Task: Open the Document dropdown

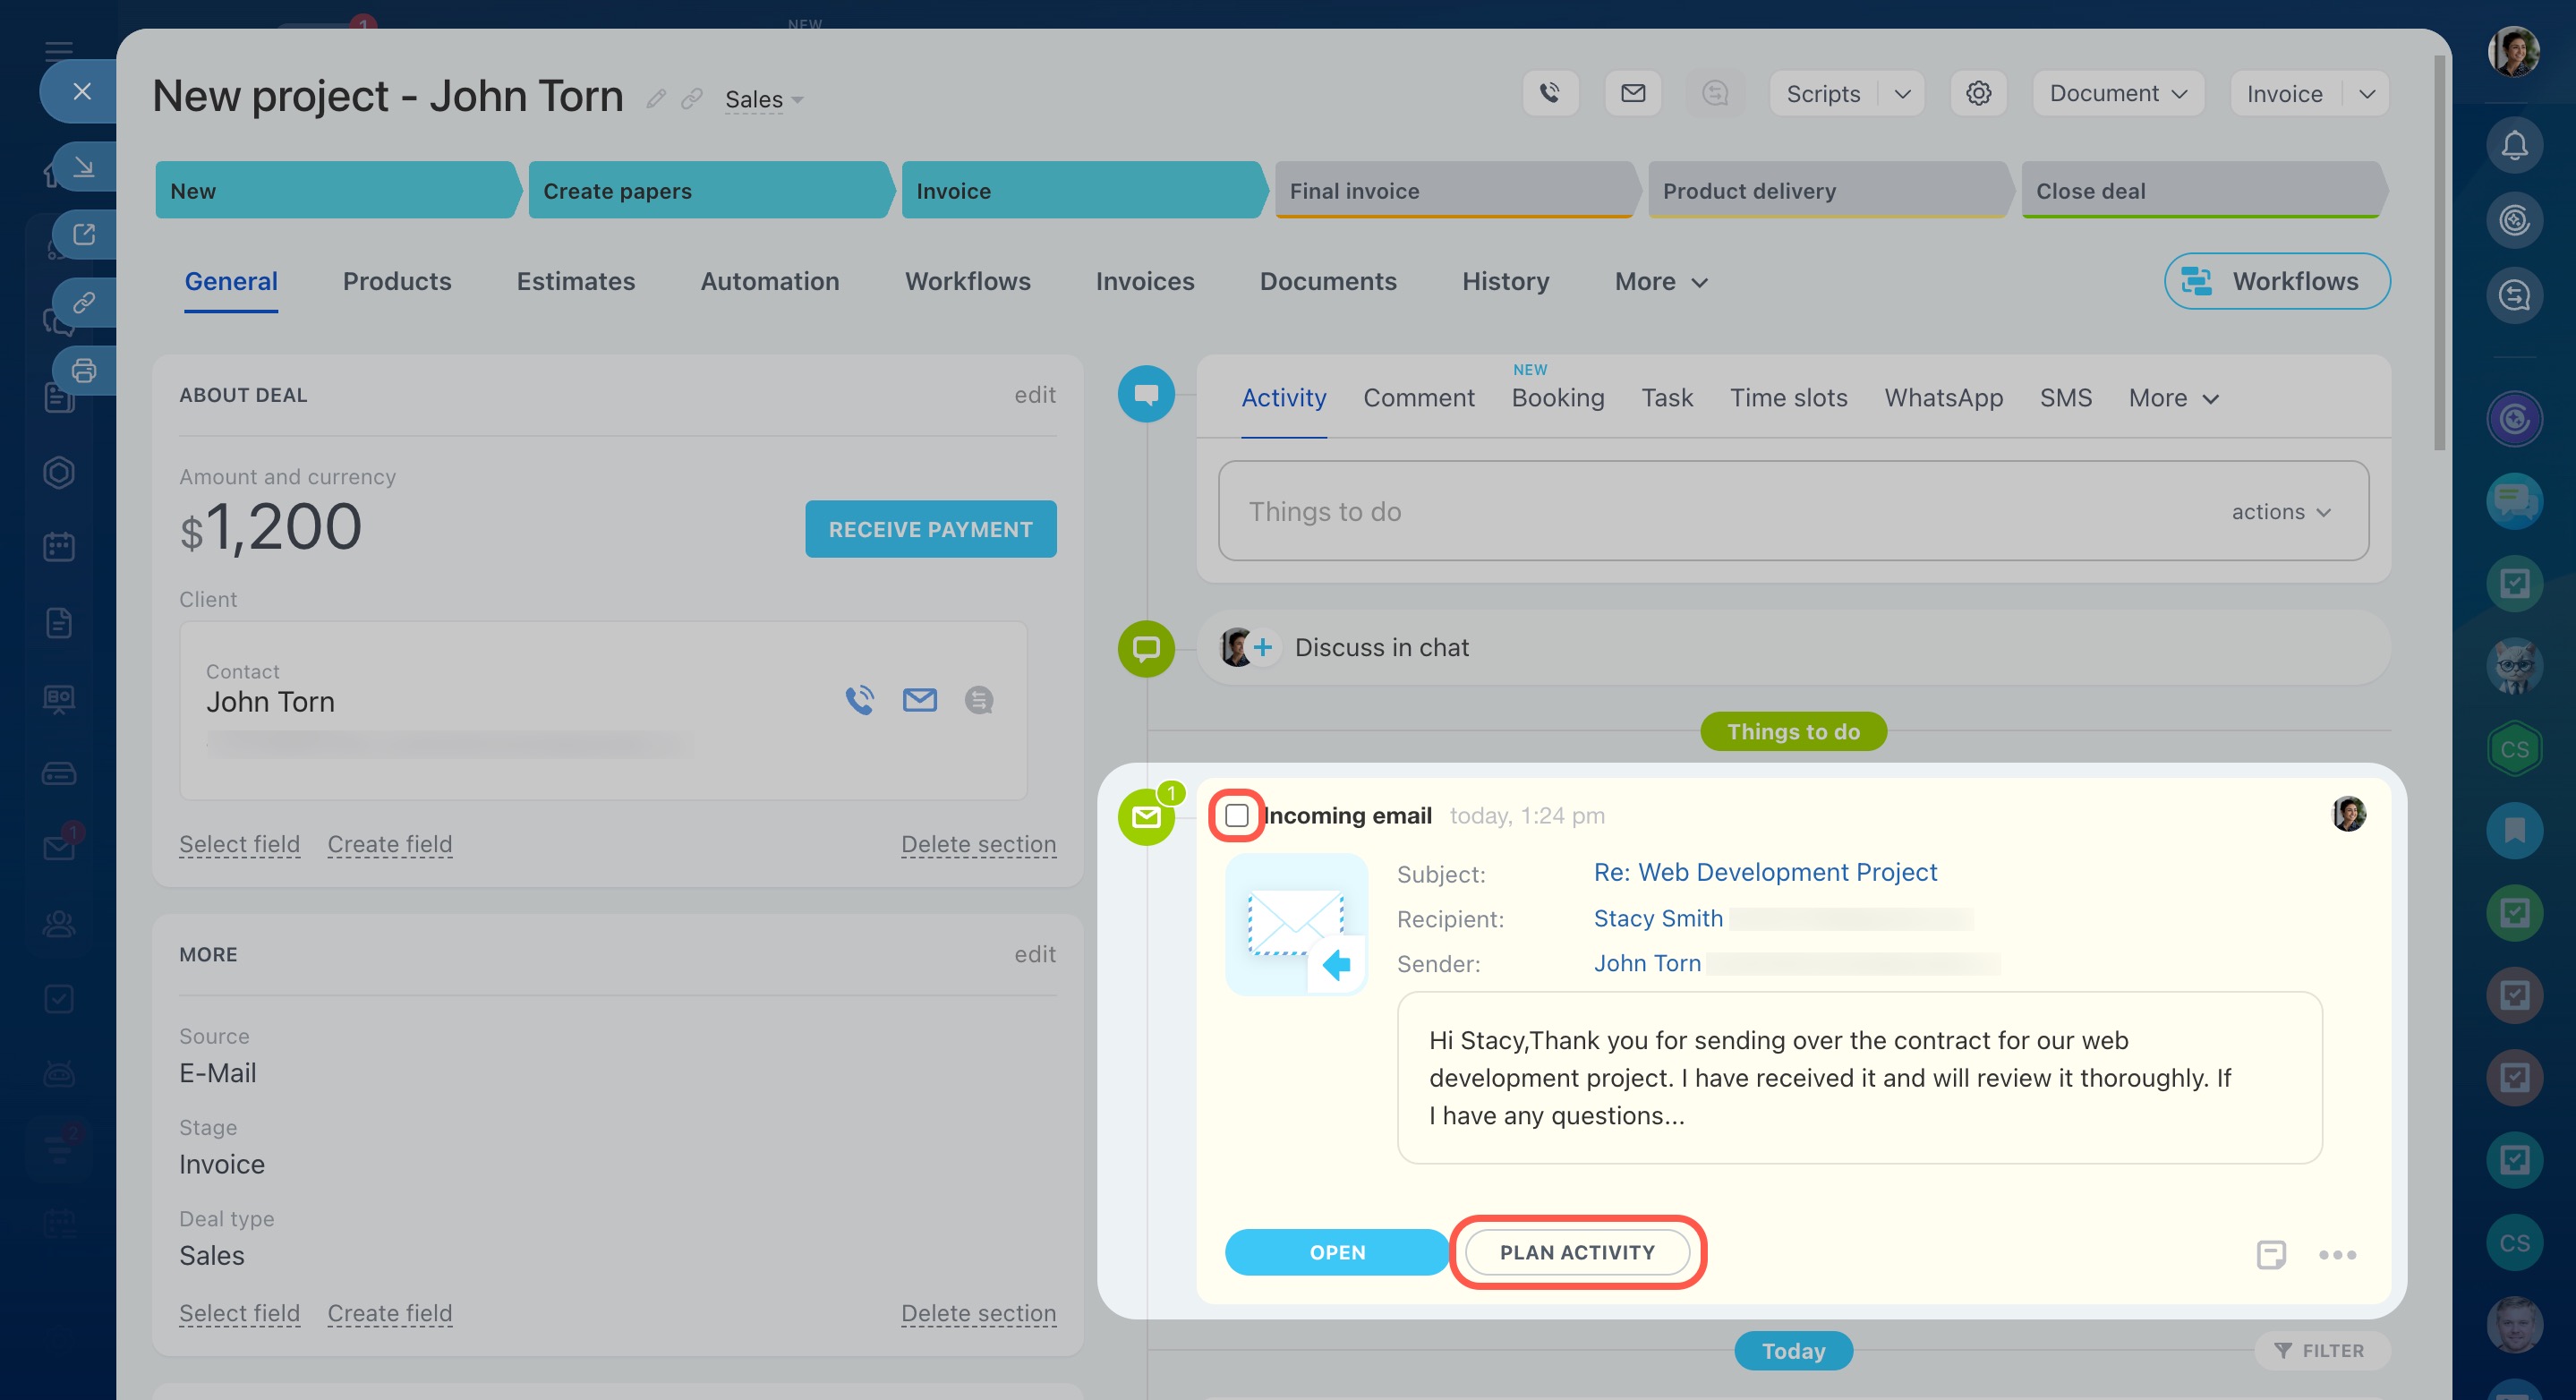Action: 2118,93
